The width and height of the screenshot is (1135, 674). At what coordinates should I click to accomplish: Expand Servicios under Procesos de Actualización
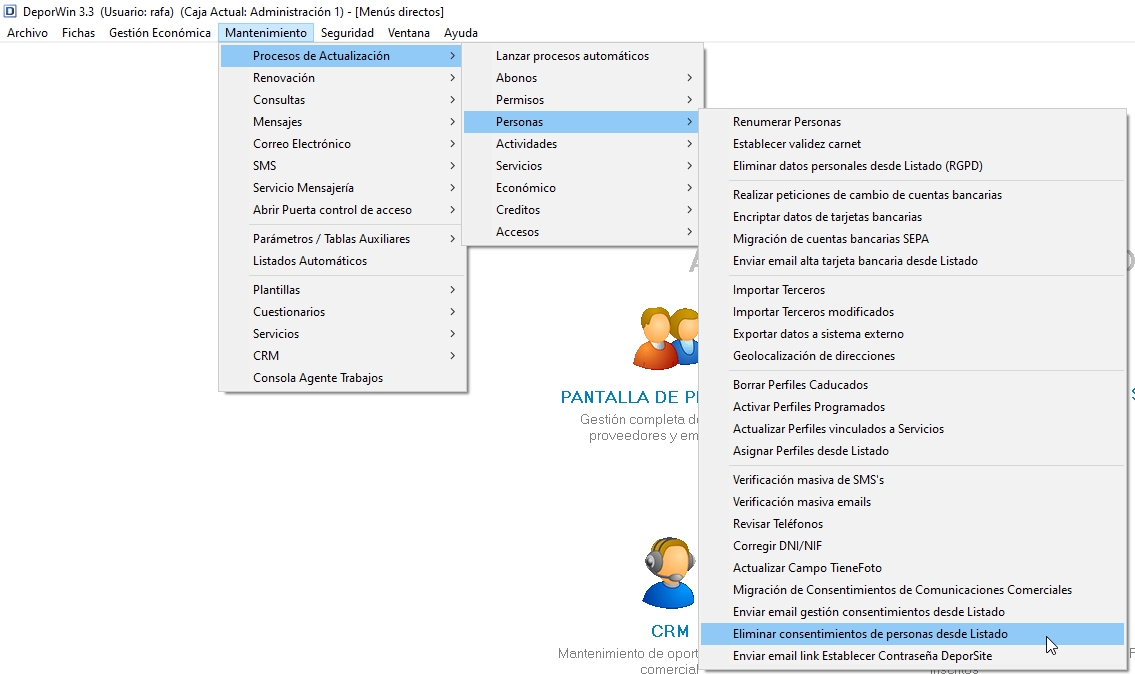(x=583, y=166)
